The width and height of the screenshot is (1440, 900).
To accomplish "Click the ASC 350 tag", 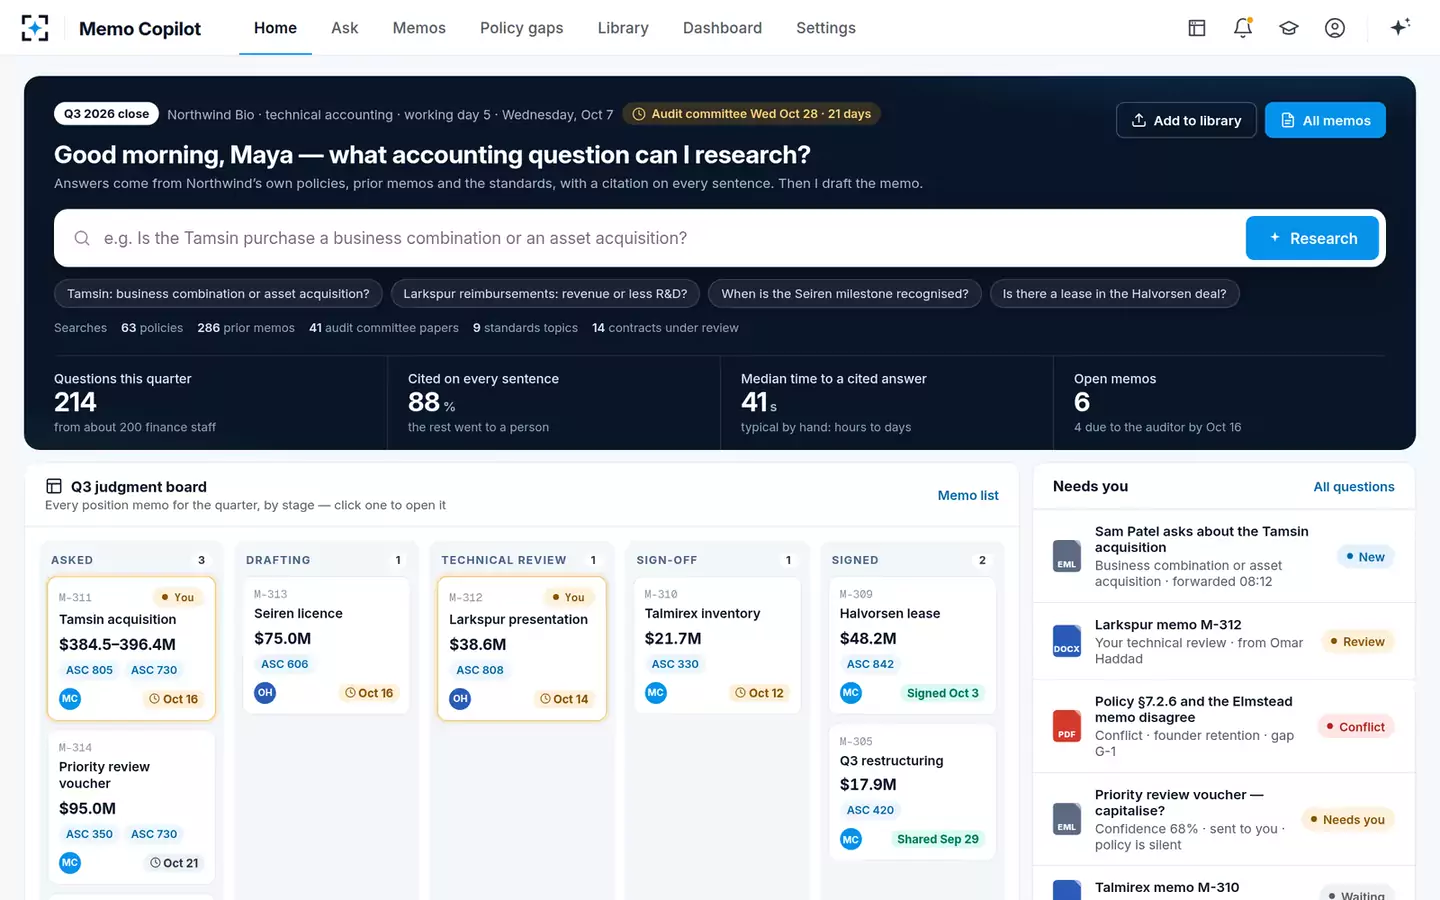I will (89, 834).
